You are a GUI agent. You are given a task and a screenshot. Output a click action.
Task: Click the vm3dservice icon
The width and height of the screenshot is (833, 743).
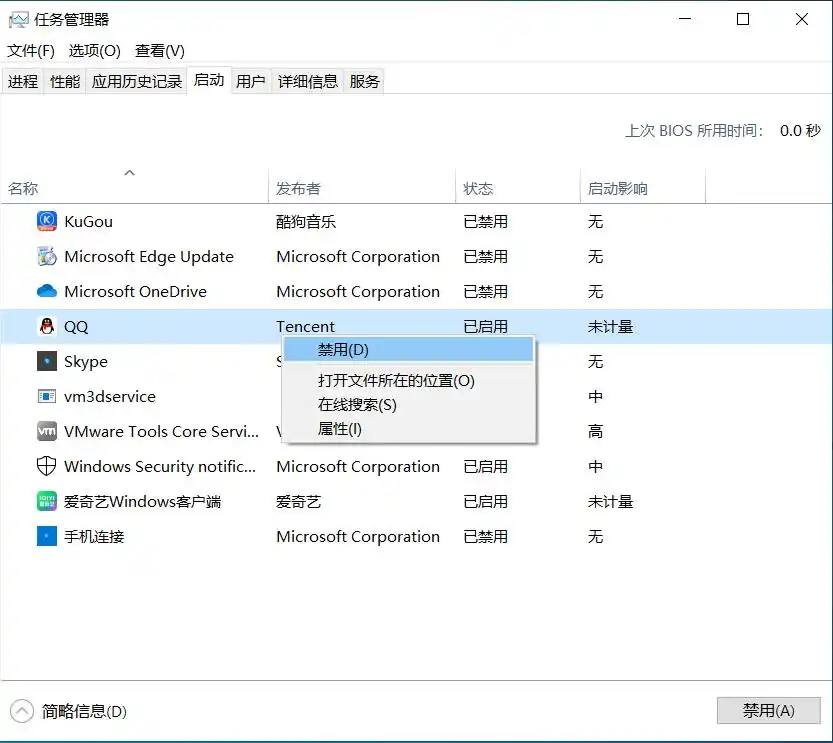coord(46,396)
